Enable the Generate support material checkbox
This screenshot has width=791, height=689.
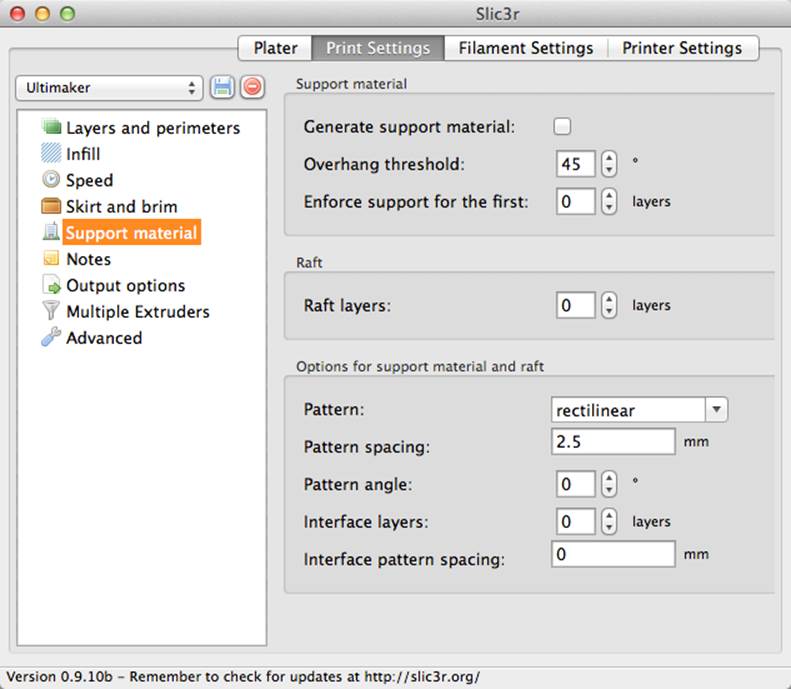(x=562, y=126)
